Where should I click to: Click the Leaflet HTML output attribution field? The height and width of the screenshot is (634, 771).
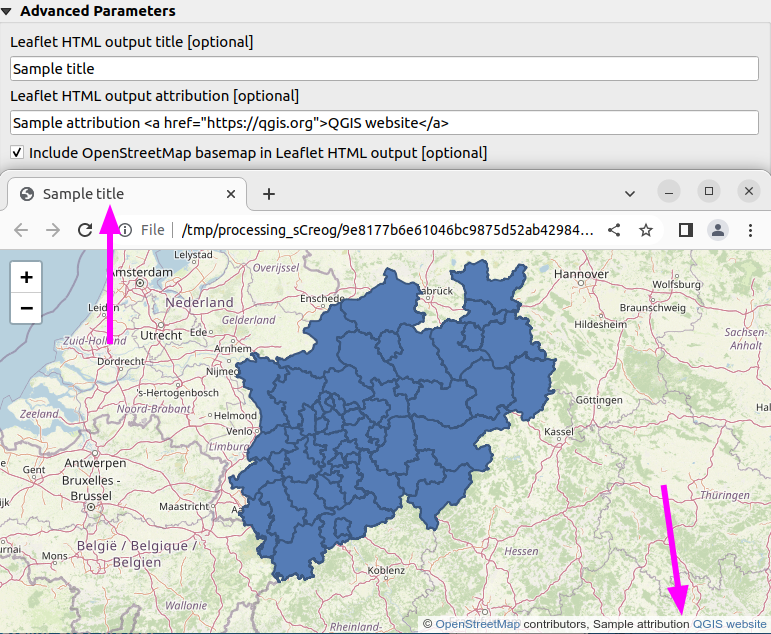click(384, 123)
